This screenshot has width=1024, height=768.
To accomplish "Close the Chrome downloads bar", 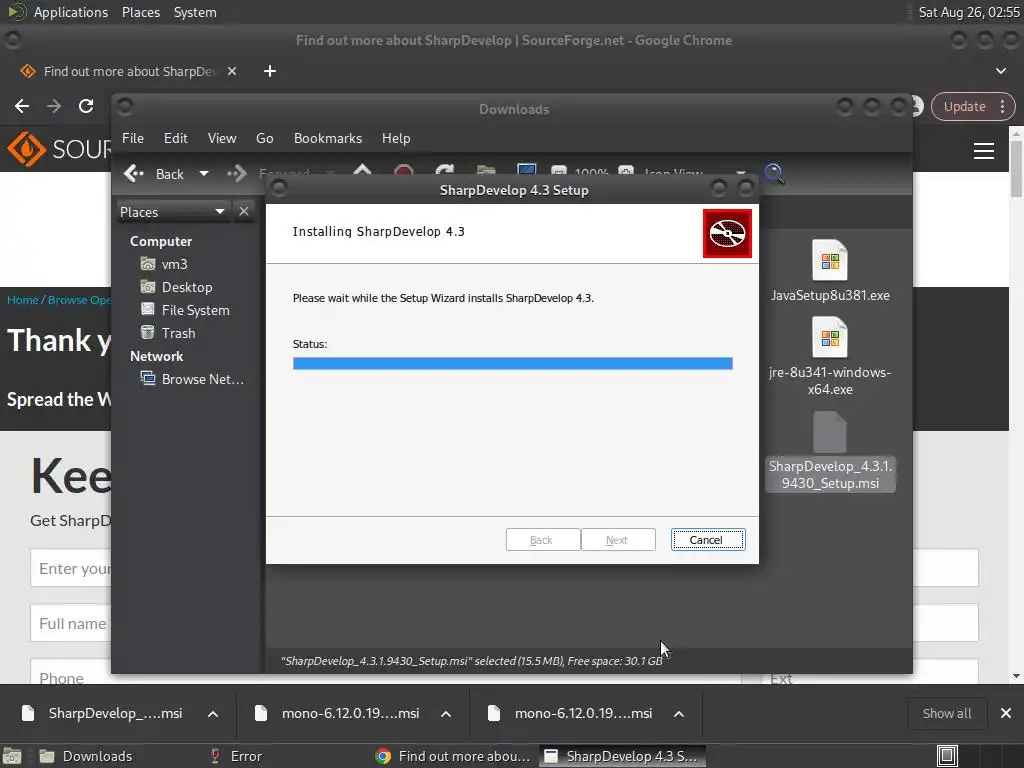I will 1006,713.
